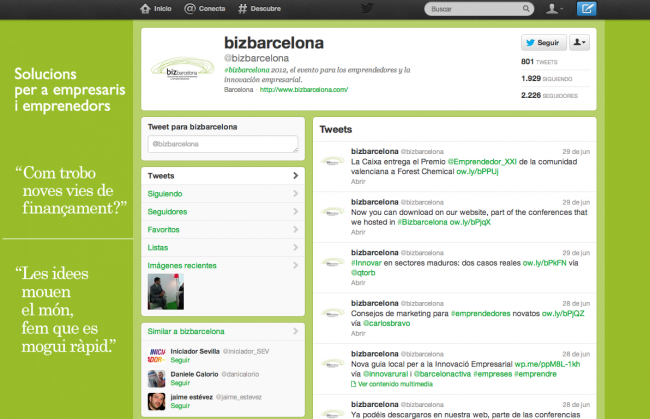Open the Seguidores list

point(223,211)
